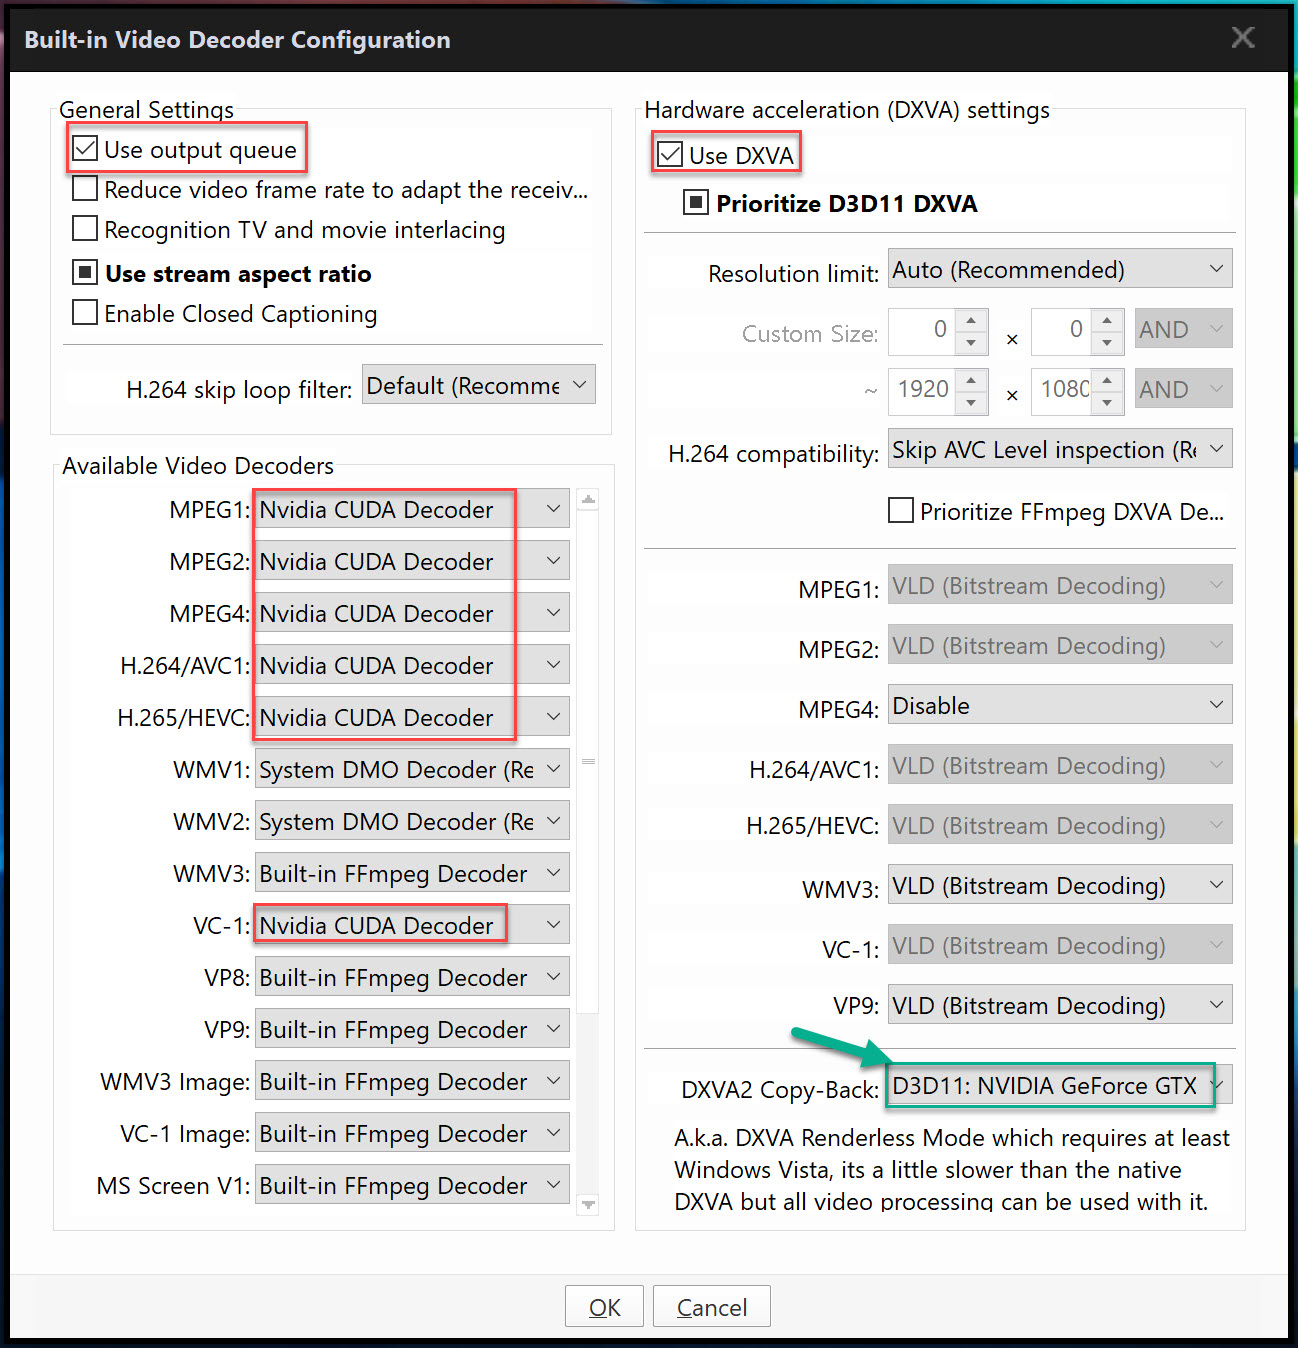Viewport: 1298px width, 1348px height.
Task: Click the DXVA VC-1 VLD dropdown
Action: tap(1060, 945)
